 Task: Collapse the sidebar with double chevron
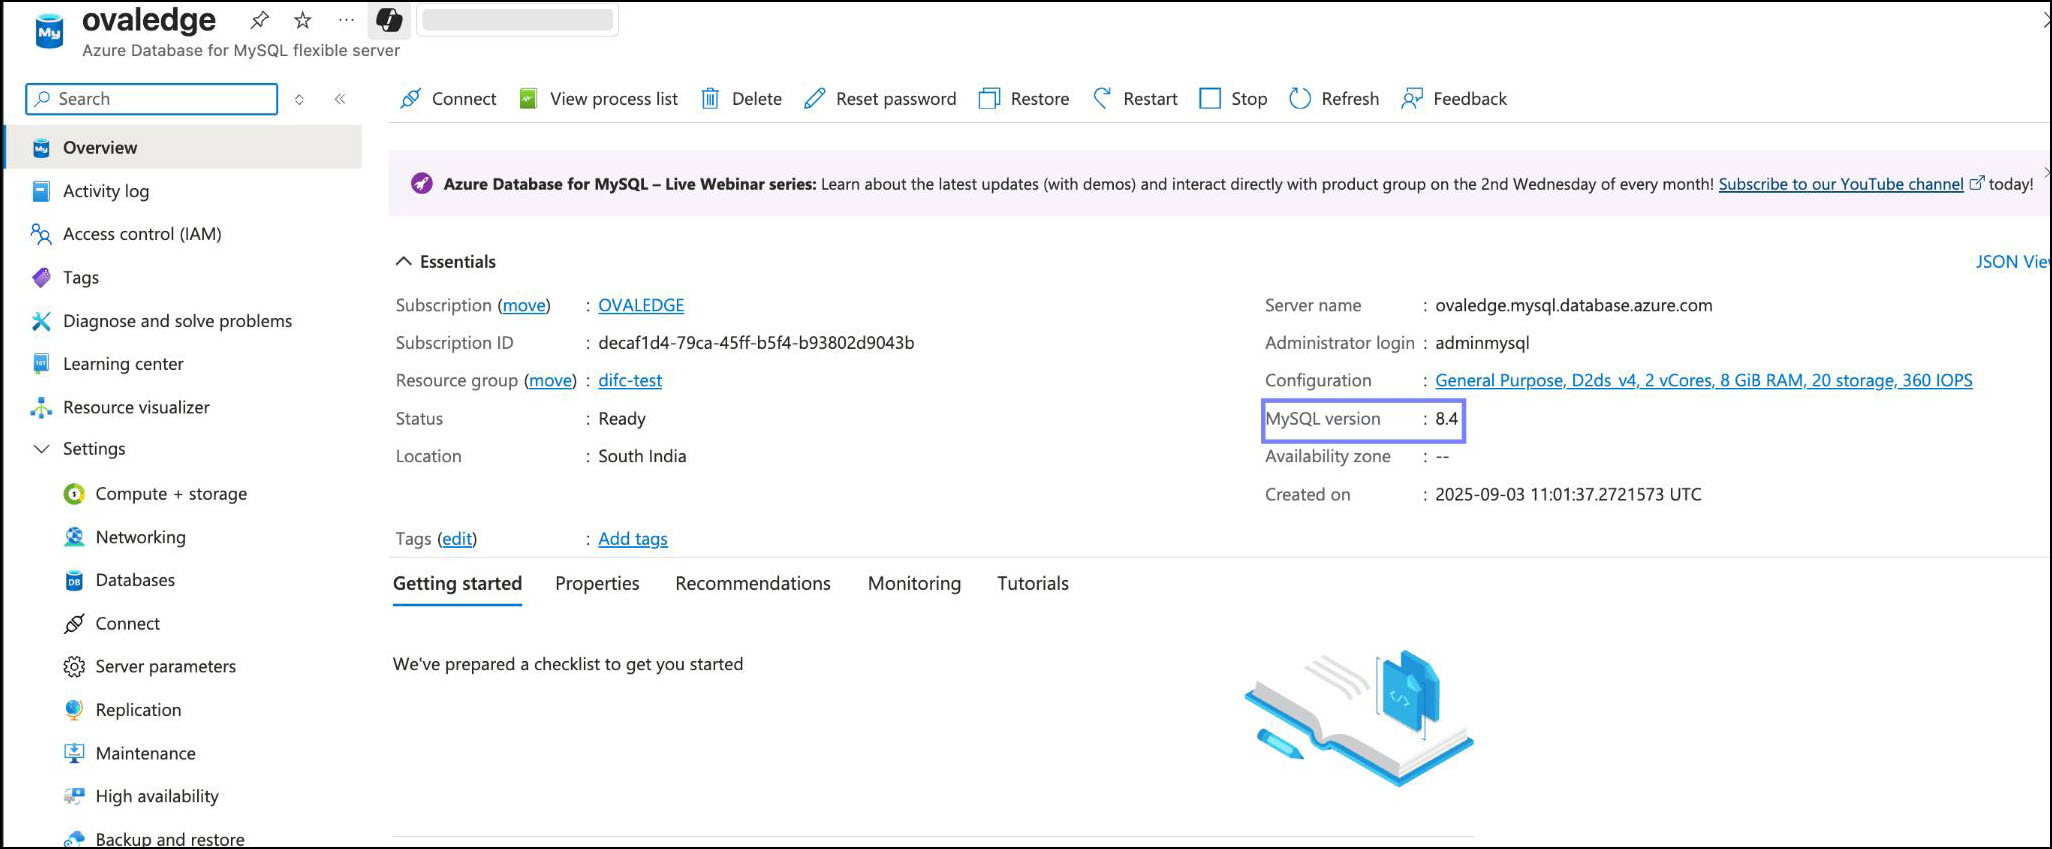(x=340, y=99)
